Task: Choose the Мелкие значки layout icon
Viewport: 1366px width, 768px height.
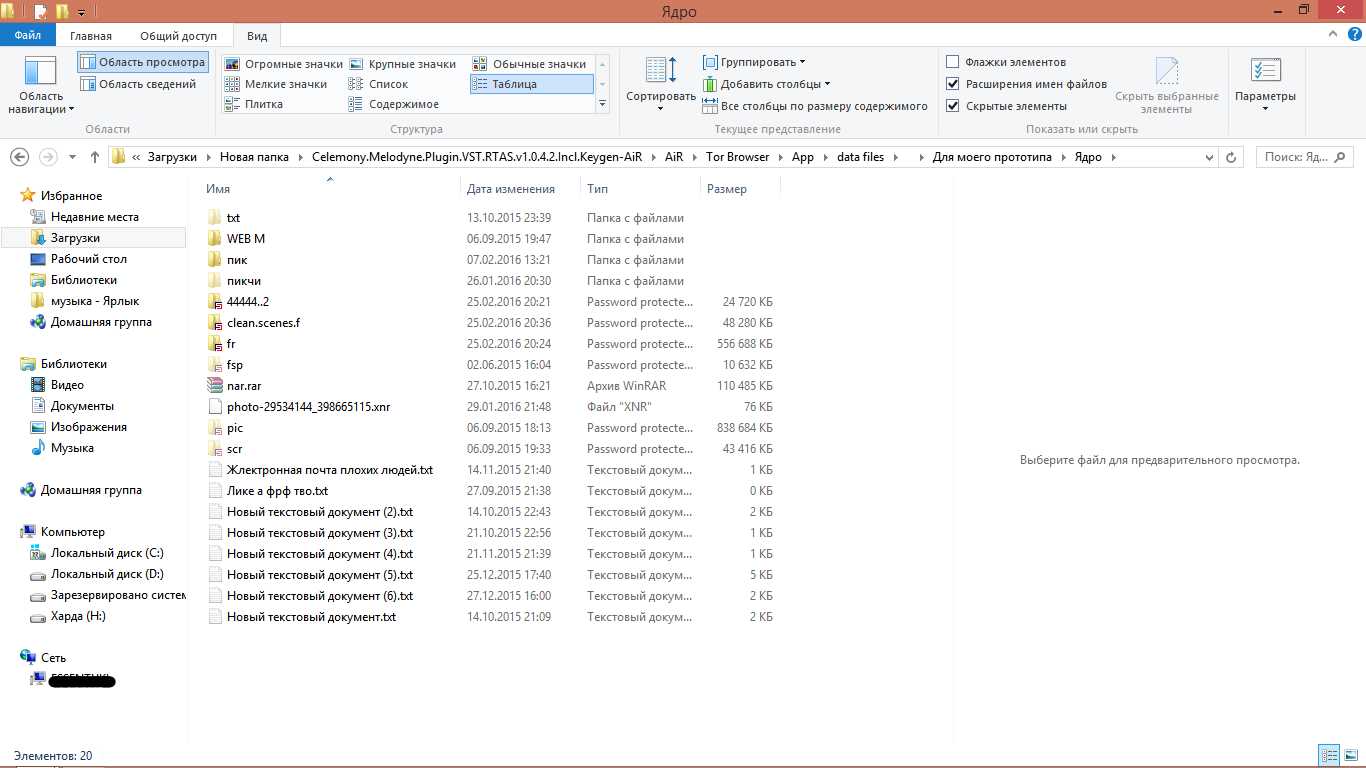Action: click(232, 84)
